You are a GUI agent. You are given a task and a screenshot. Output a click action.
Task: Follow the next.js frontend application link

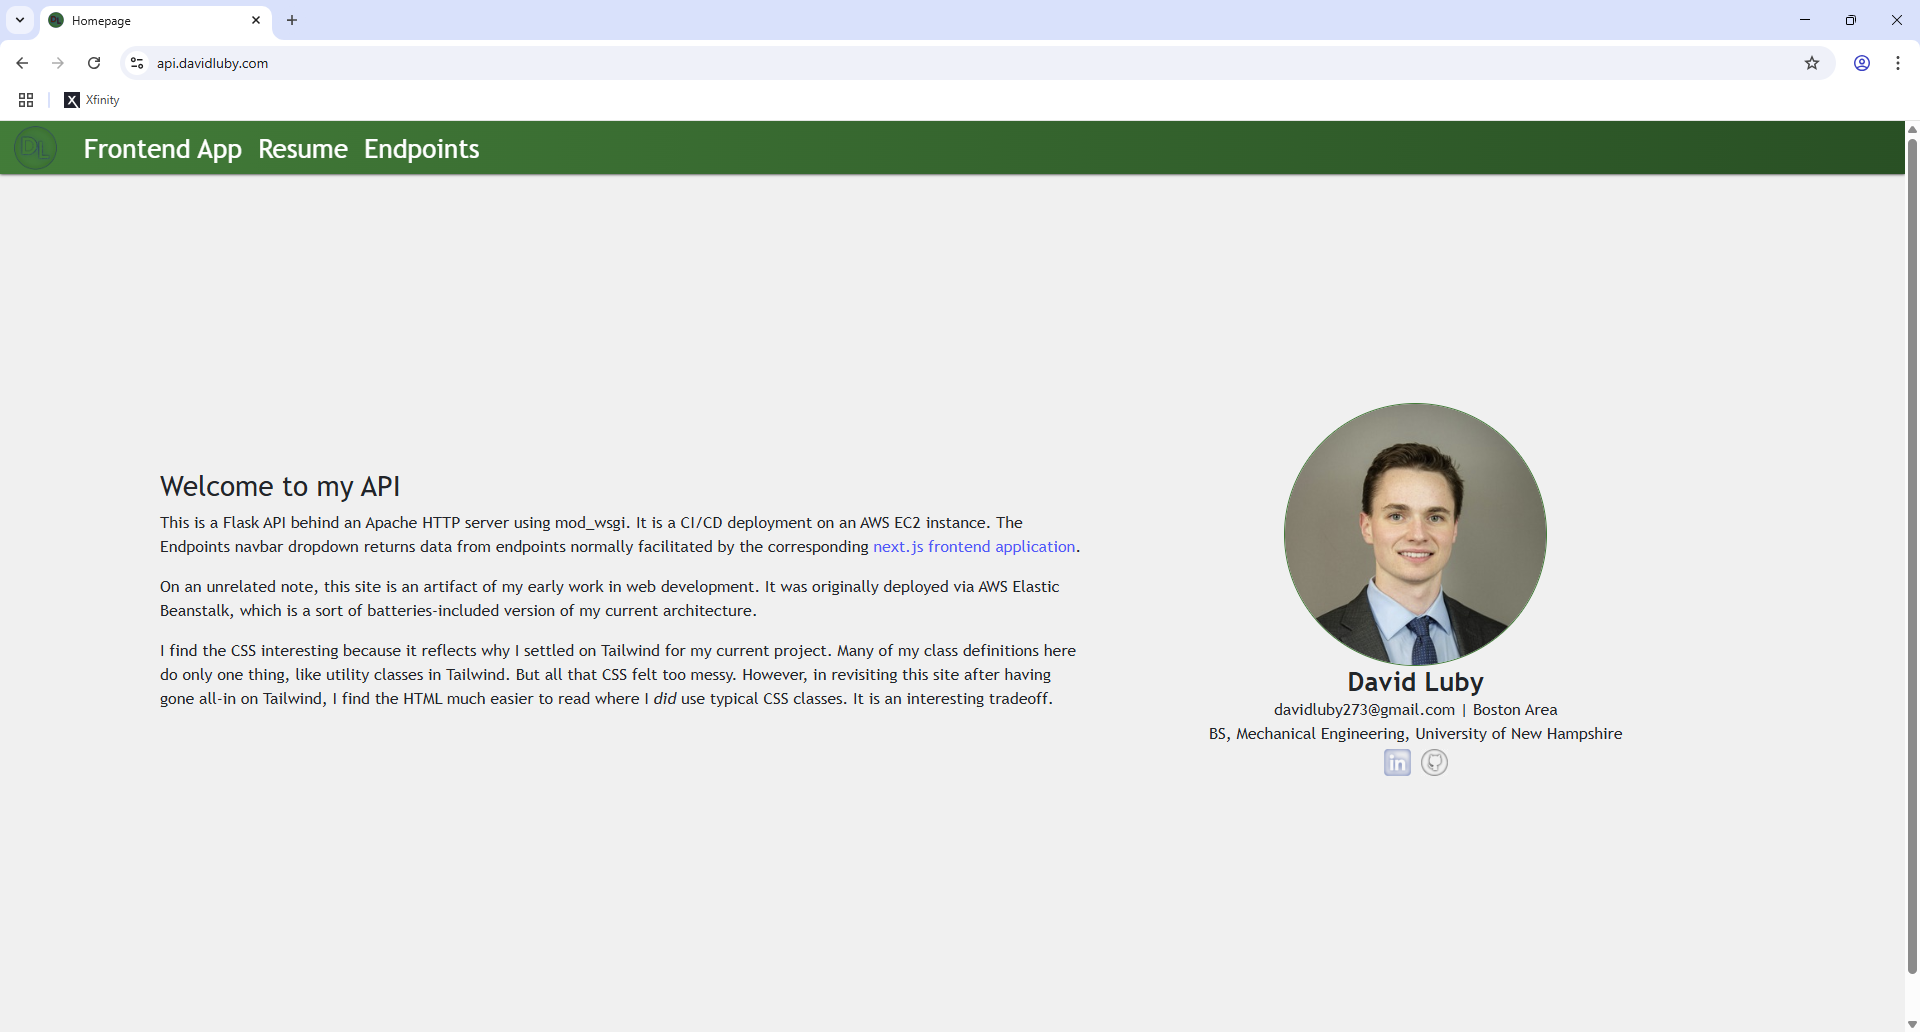pos(973,547)
